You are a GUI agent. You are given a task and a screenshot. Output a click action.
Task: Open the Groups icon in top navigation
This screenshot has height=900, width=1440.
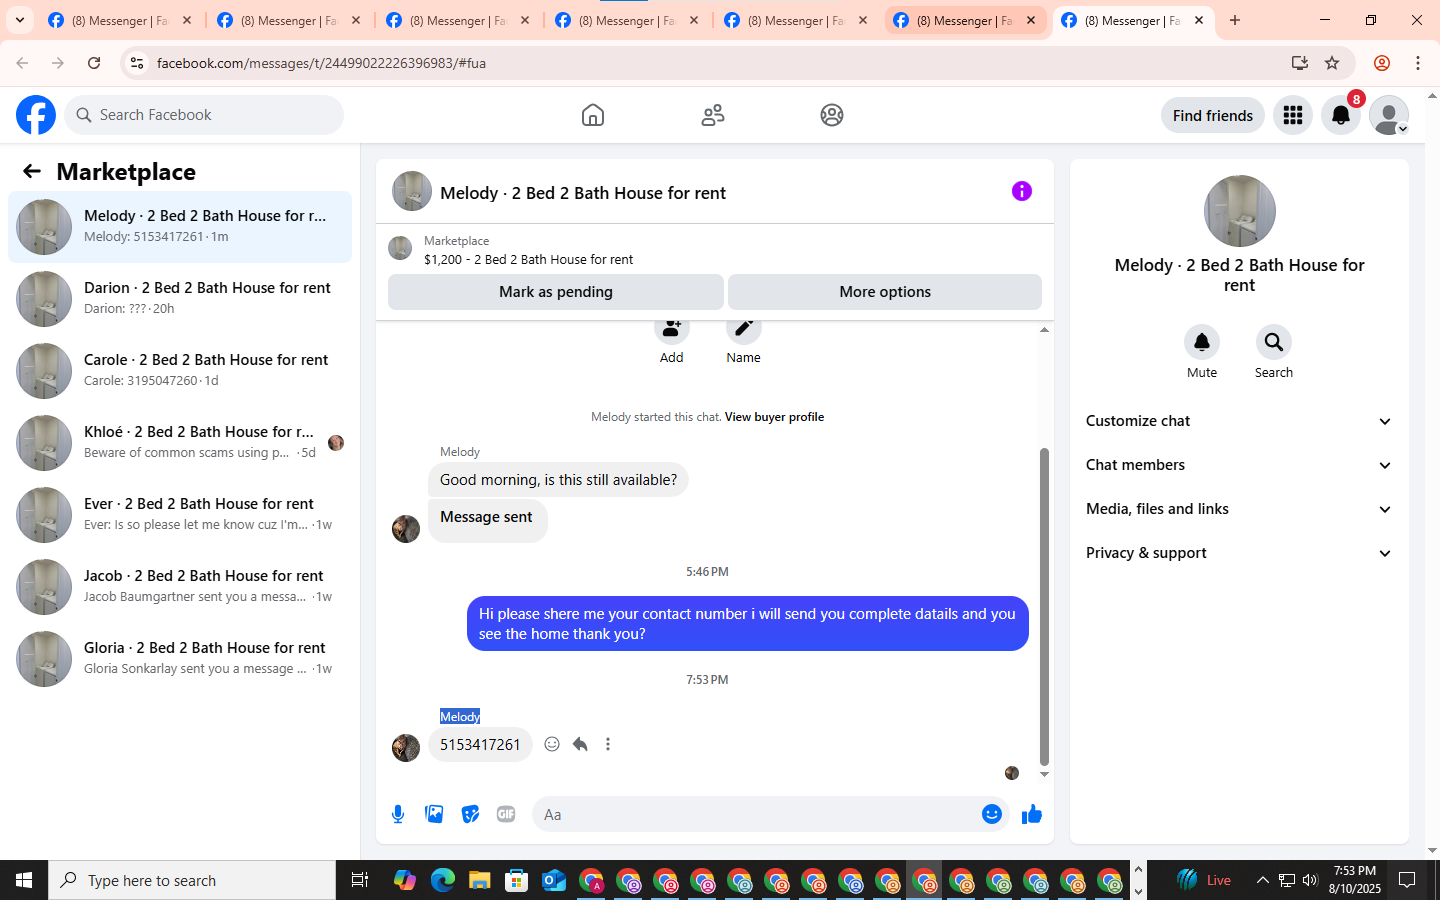832,115
